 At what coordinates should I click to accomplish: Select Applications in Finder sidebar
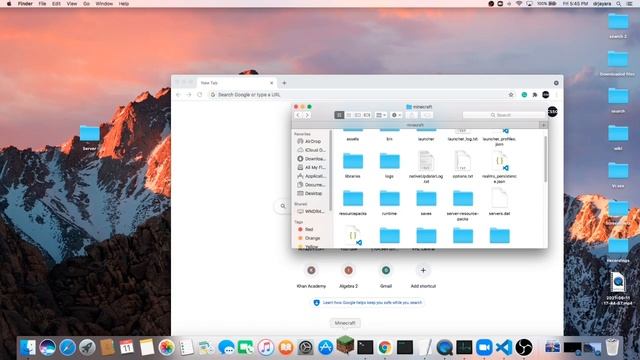pos(312,176)
